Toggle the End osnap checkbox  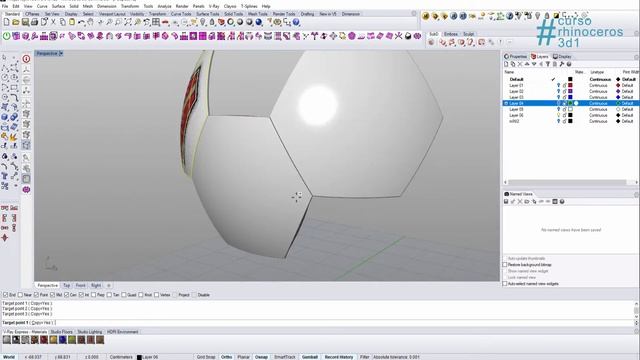6,295
